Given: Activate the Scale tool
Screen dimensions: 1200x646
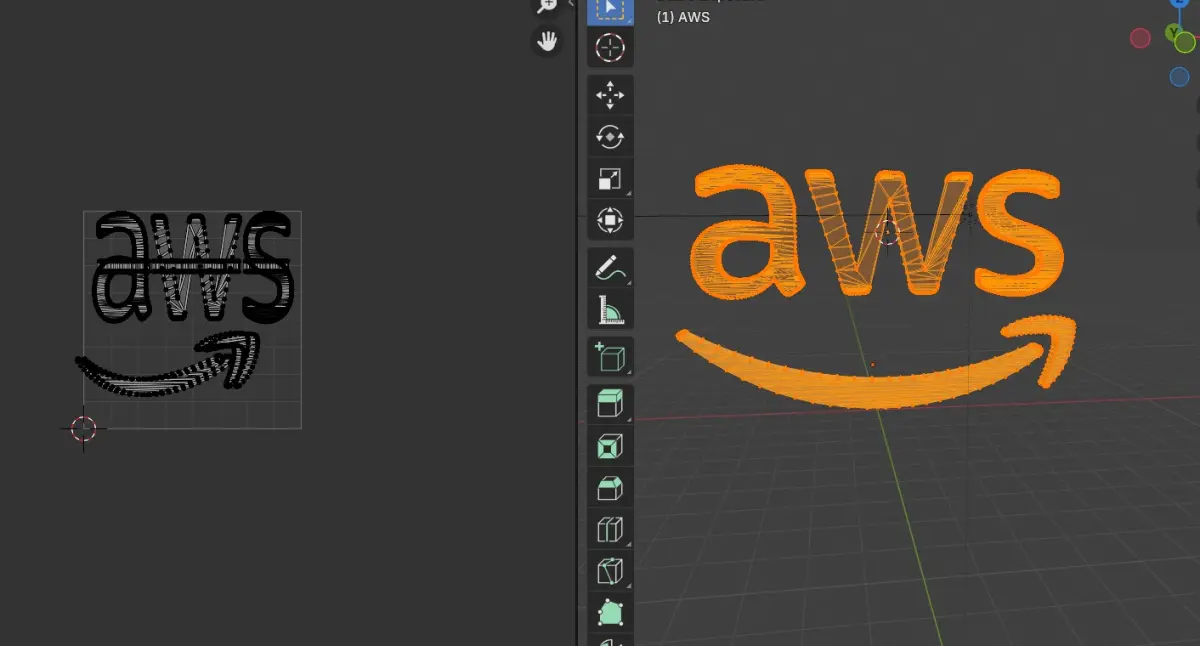Looking at the screenshot, I should [x=609, y=178].
